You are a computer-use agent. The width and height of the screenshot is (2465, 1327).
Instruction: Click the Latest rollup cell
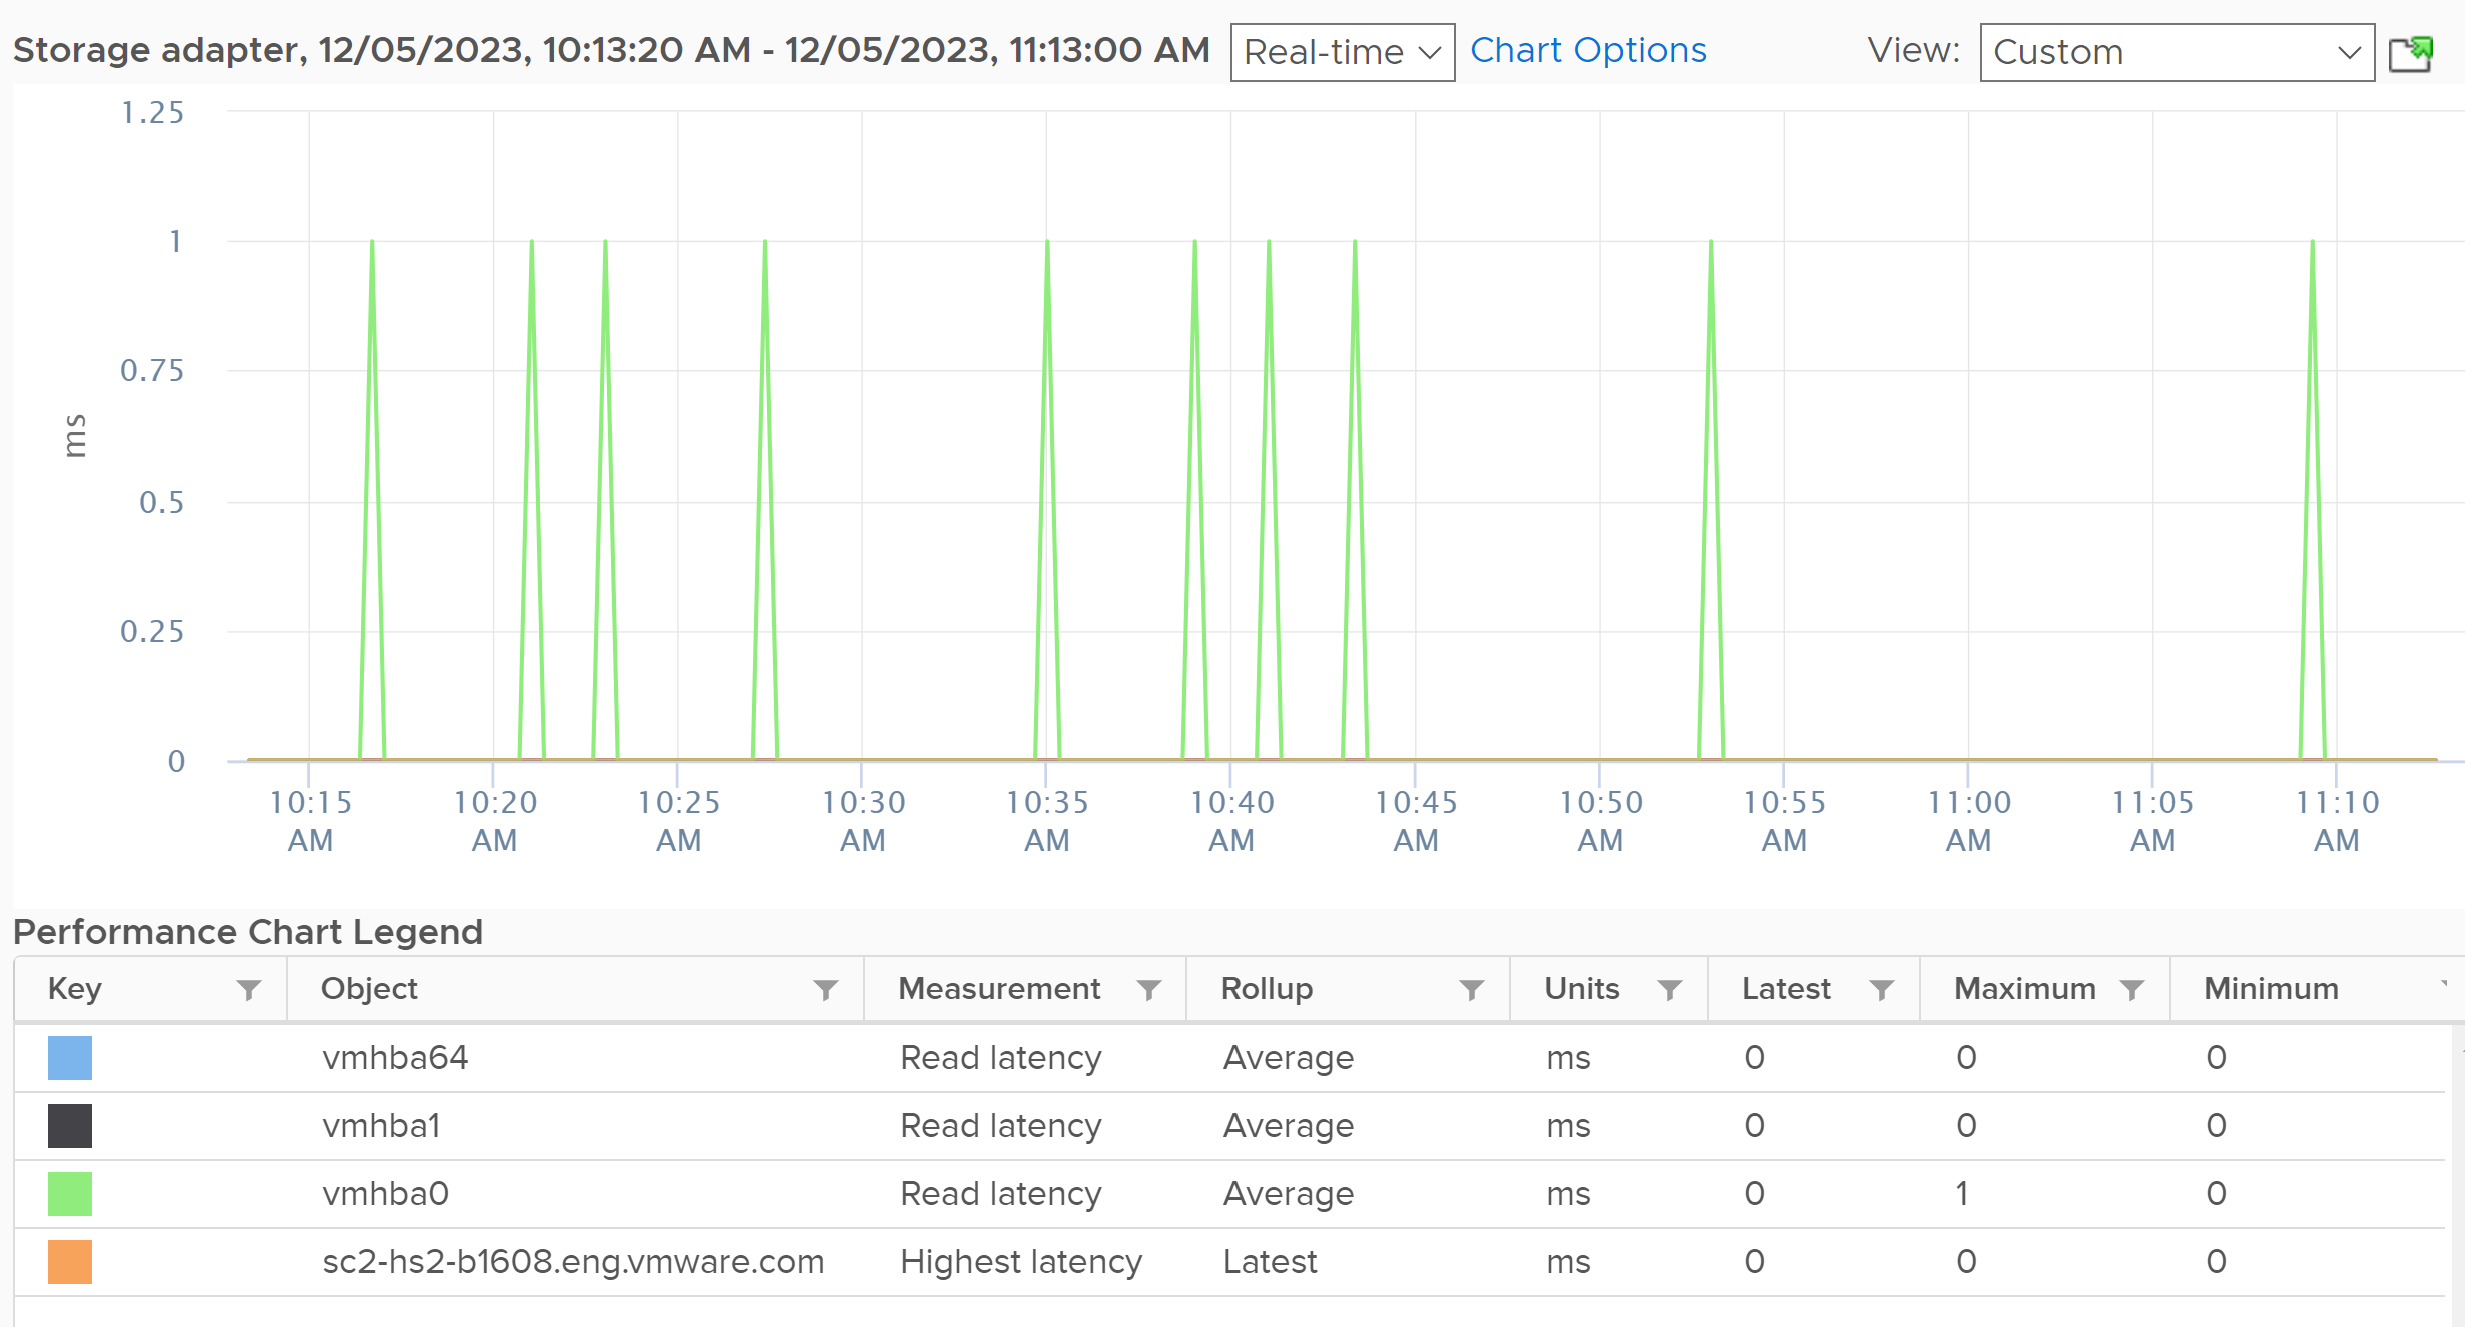(1270, 1262)
